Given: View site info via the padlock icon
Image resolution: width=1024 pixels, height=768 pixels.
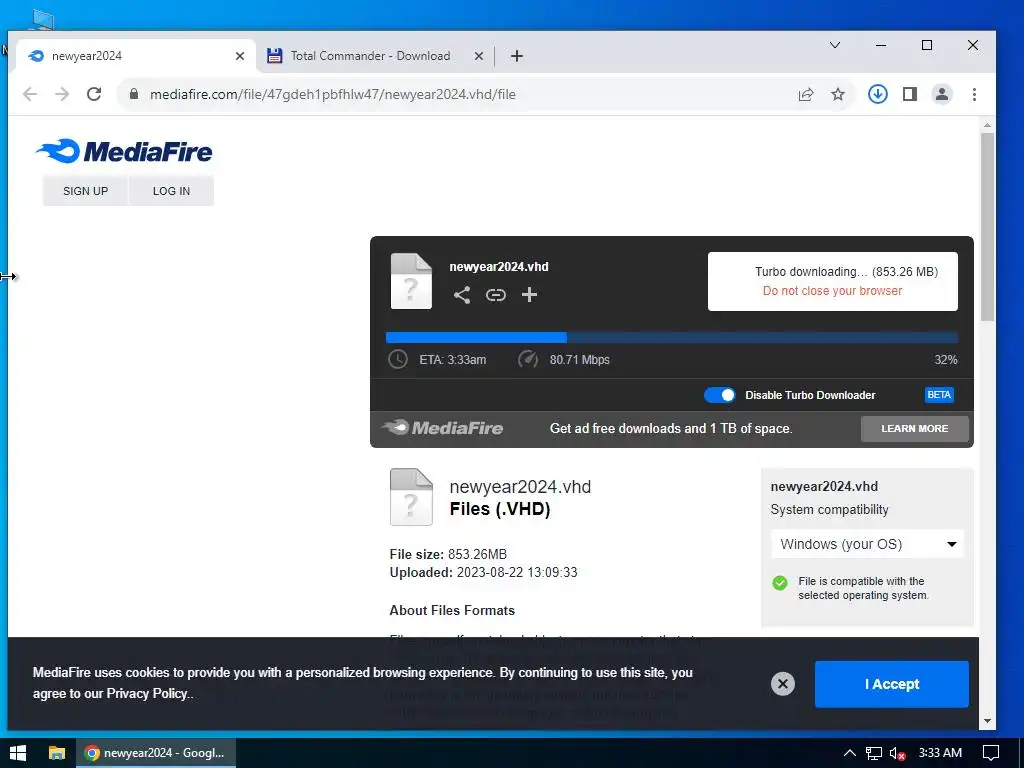Looking at the screenshot, I should (134, 94).
